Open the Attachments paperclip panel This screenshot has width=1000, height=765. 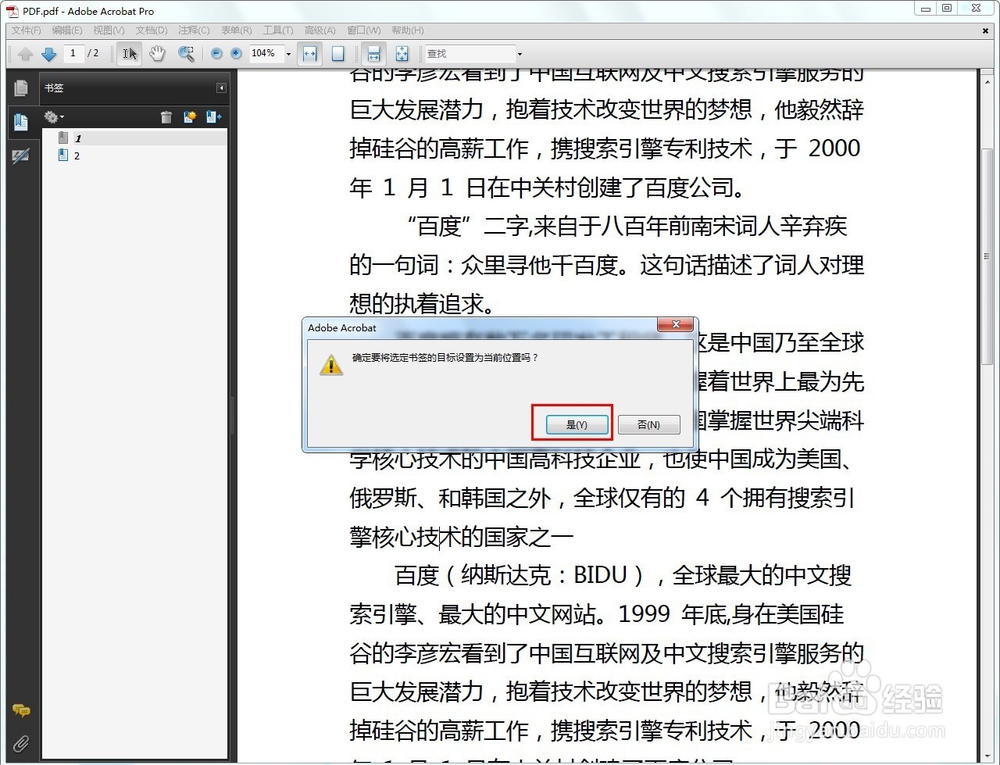[x=21, y=743]
